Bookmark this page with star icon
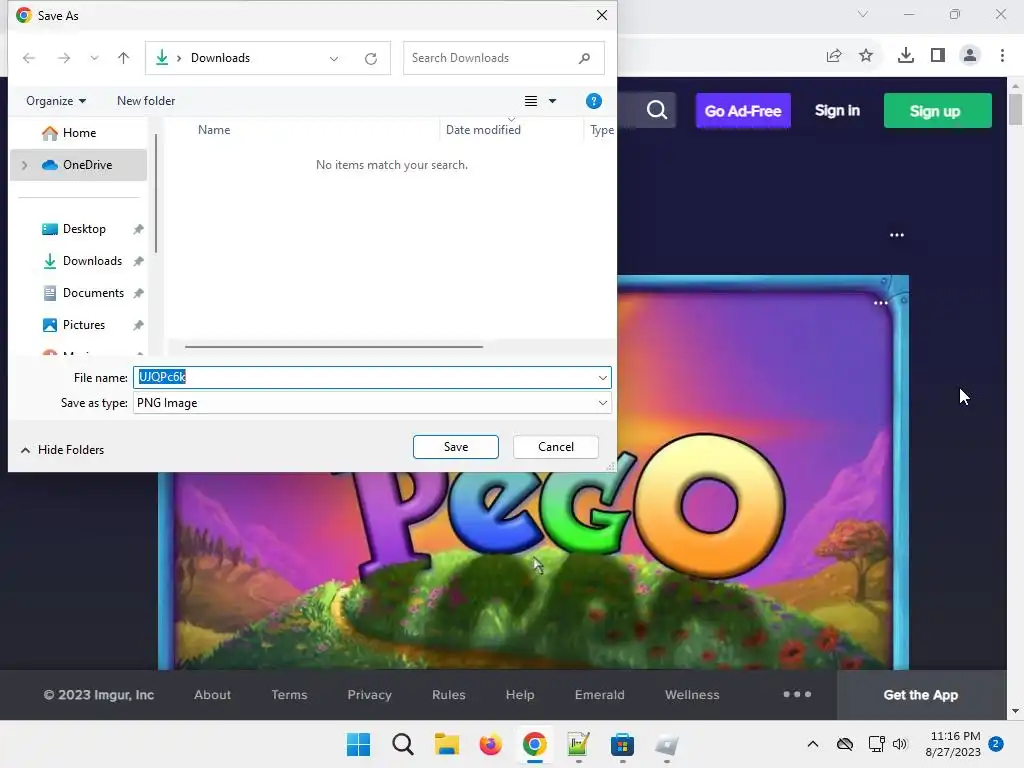Viewport: 1024px width, 768px height. (x=866, y=56)
